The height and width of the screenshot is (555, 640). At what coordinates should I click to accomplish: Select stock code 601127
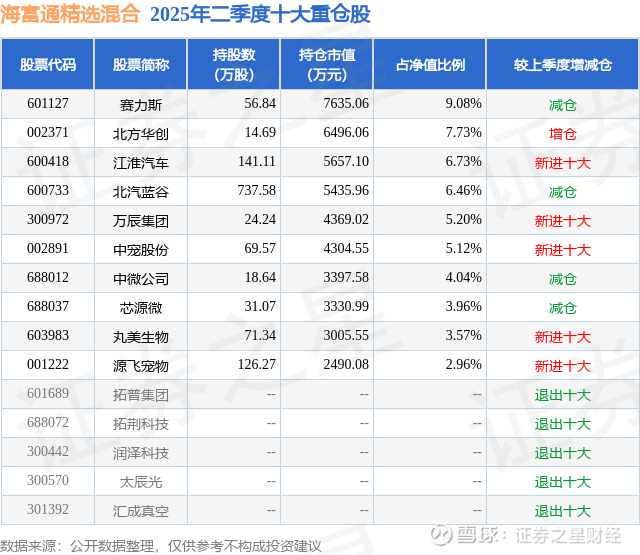48,104
